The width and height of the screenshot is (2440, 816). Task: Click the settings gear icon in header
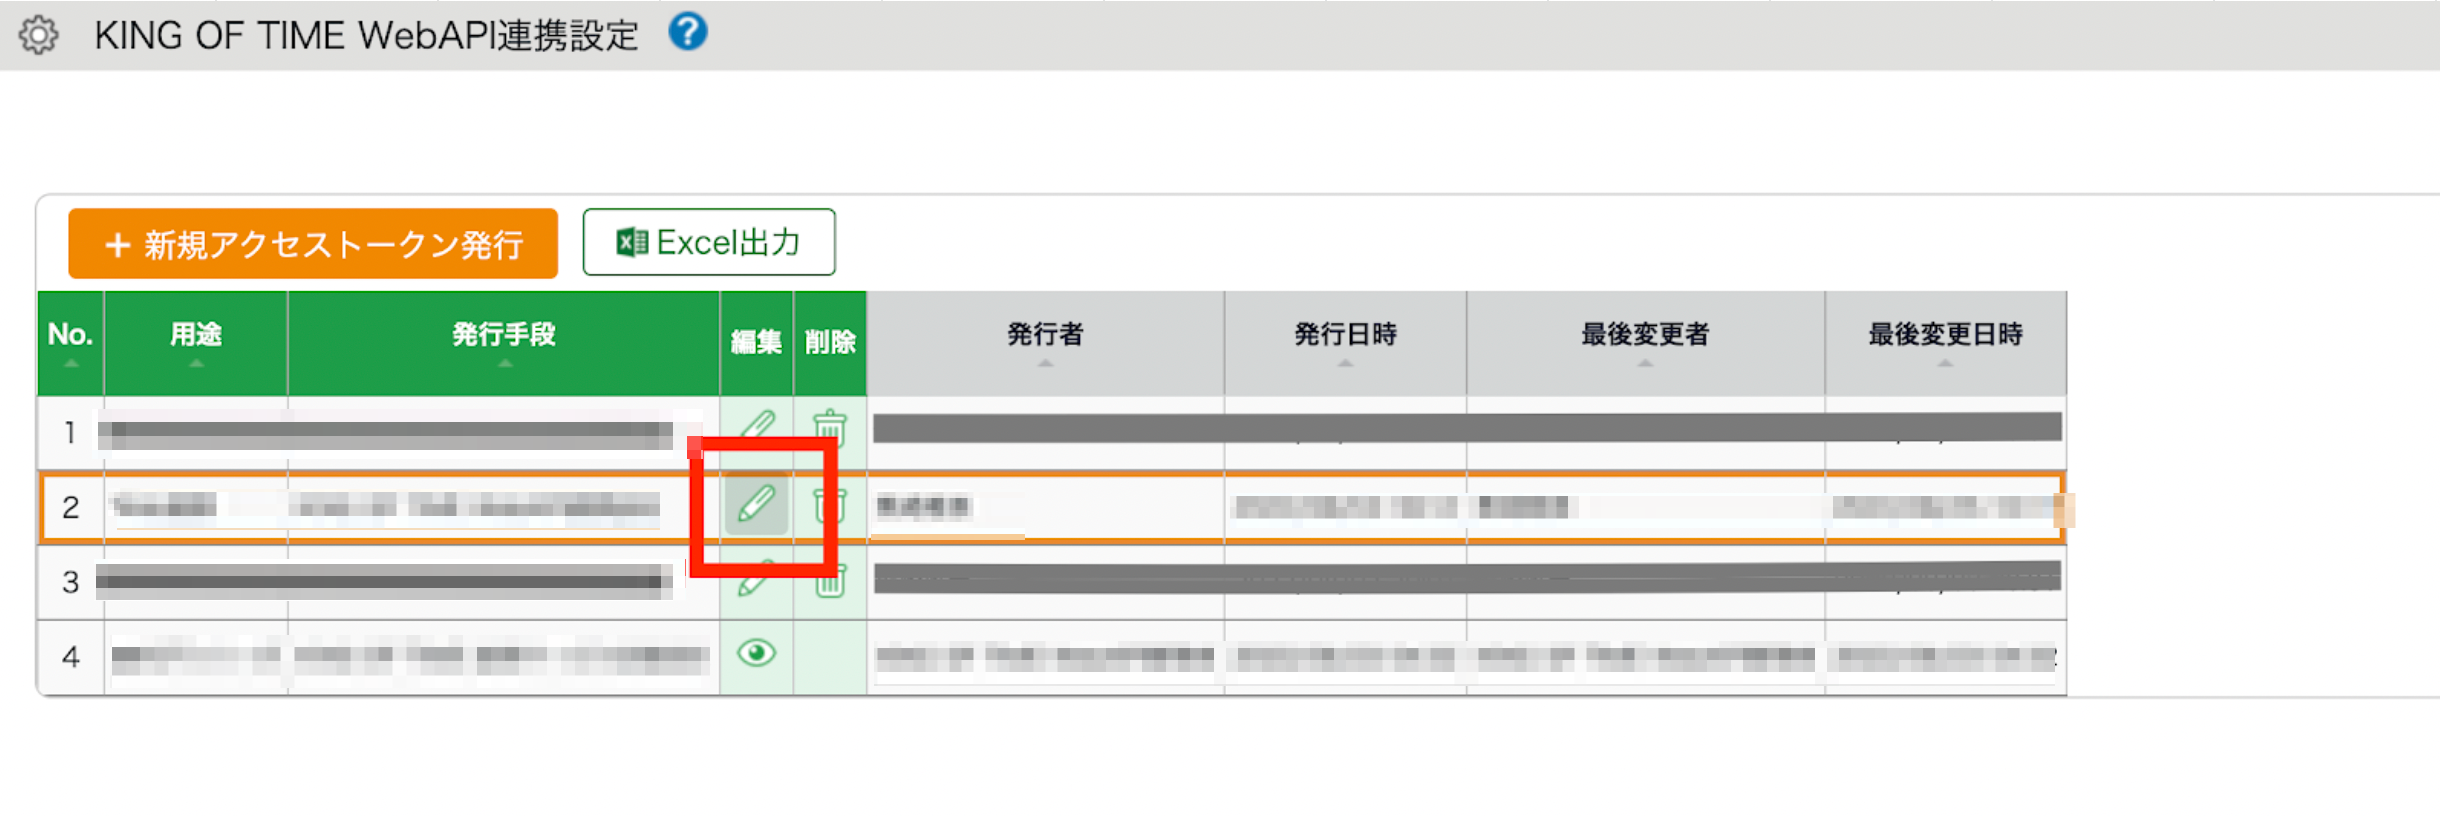click(39, 35)
